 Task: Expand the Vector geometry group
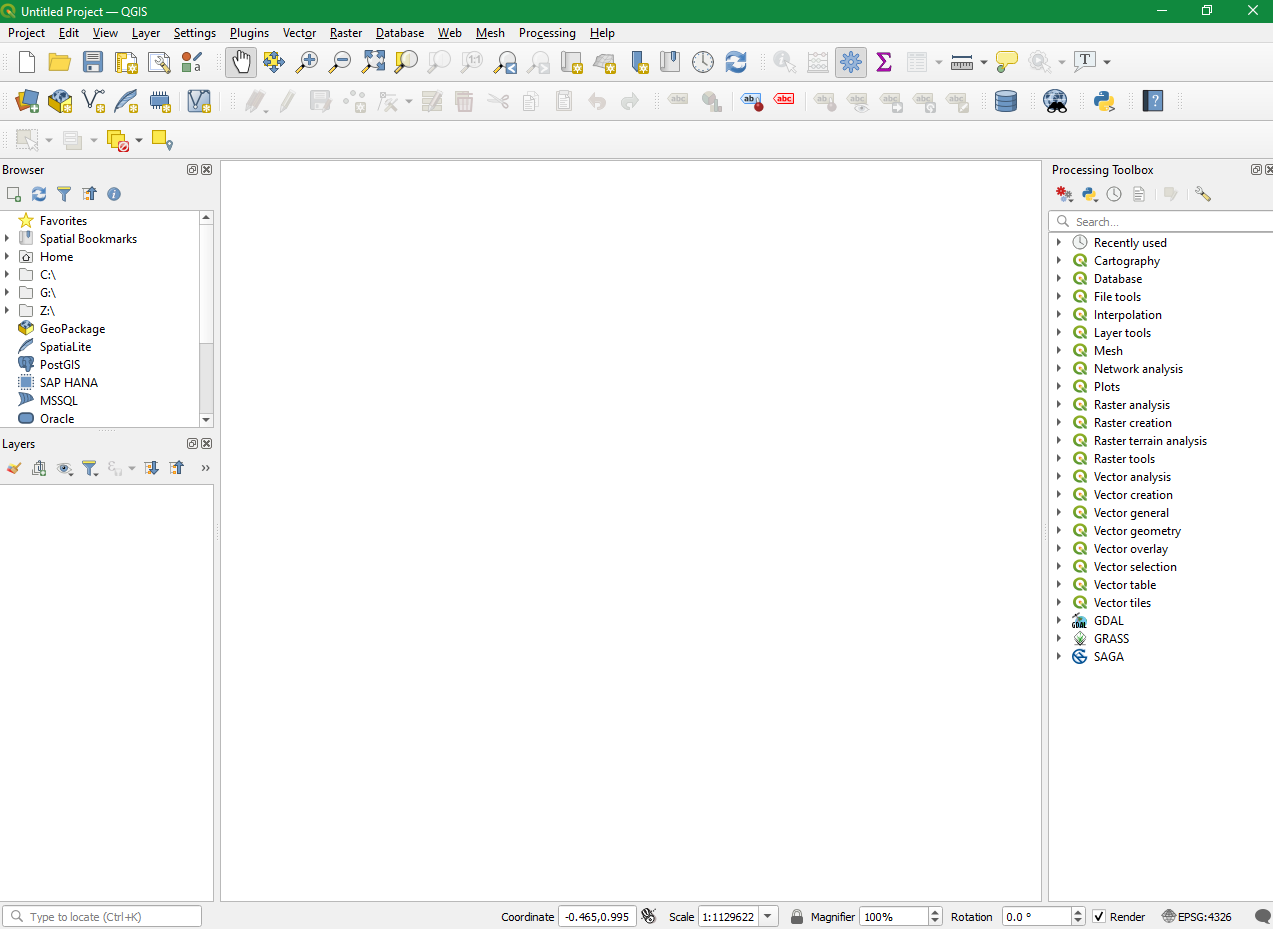point(1059,531)
